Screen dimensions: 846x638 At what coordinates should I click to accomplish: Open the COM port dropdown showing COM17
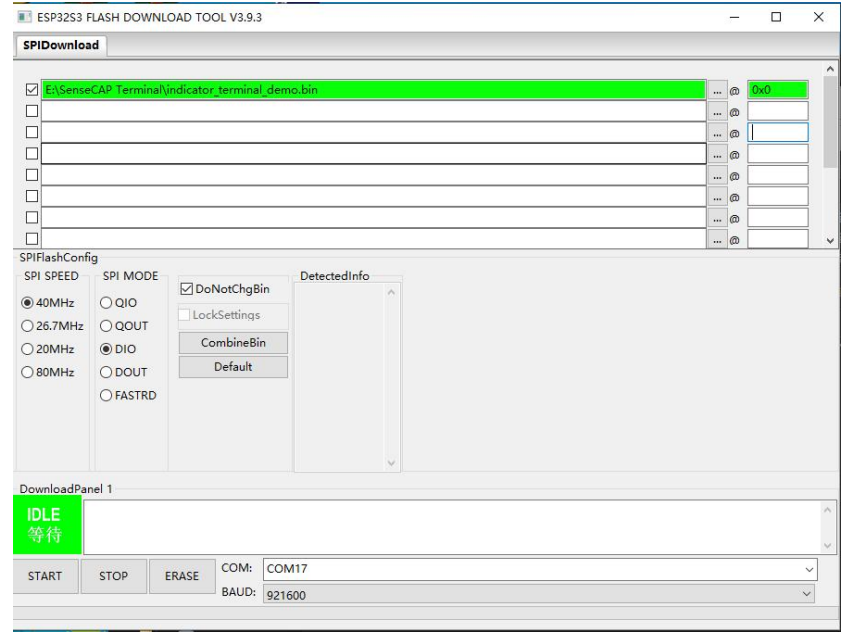click(x=540, y=568)
